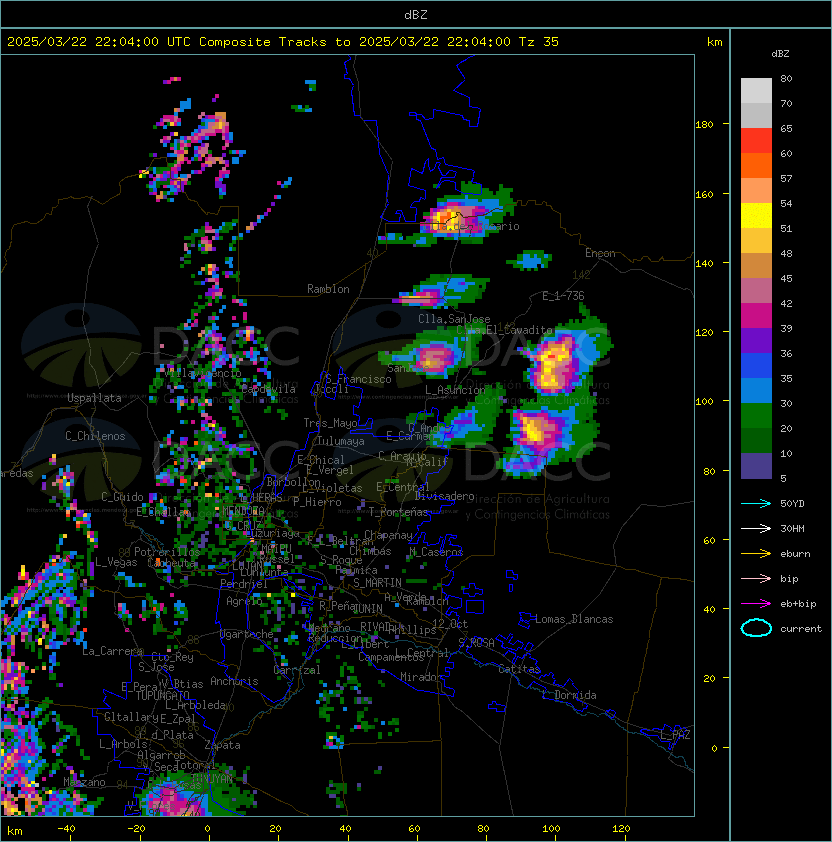Click the 'eb+bip' legend label

pyautogui.click(x=798, y=604)
